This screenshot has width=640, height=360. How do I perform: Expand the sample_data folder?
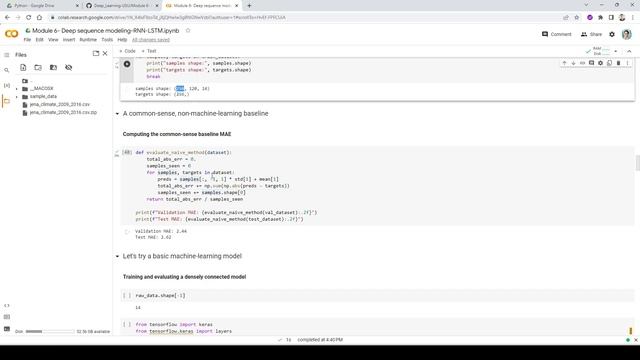17,97
